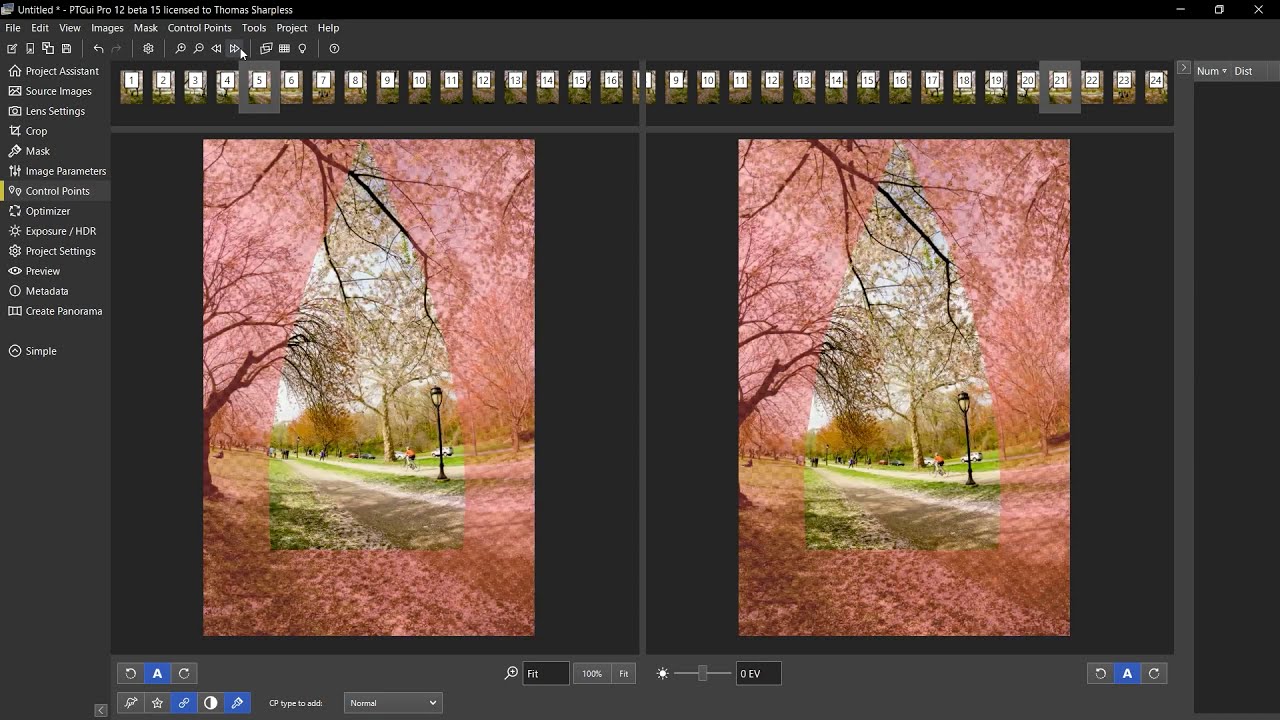Sort by the Num column header
1280x720 pixels.
pyautogui.click(x=1211, y=71)
